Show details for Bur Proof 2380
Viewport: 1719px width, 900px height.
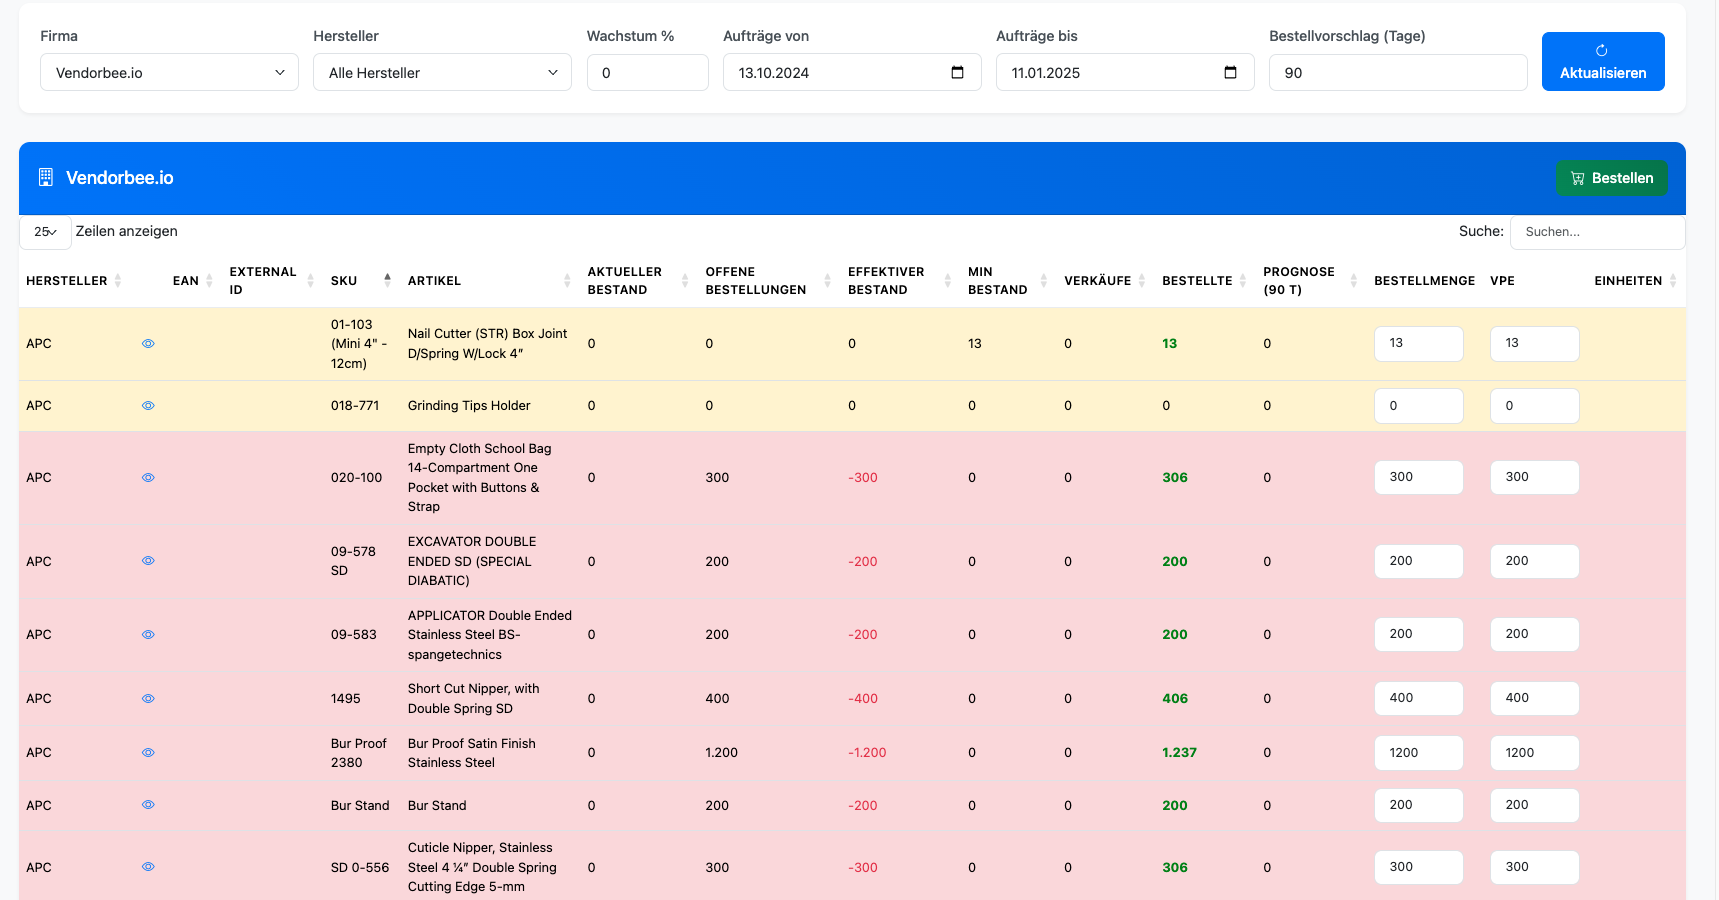(148, 753)
